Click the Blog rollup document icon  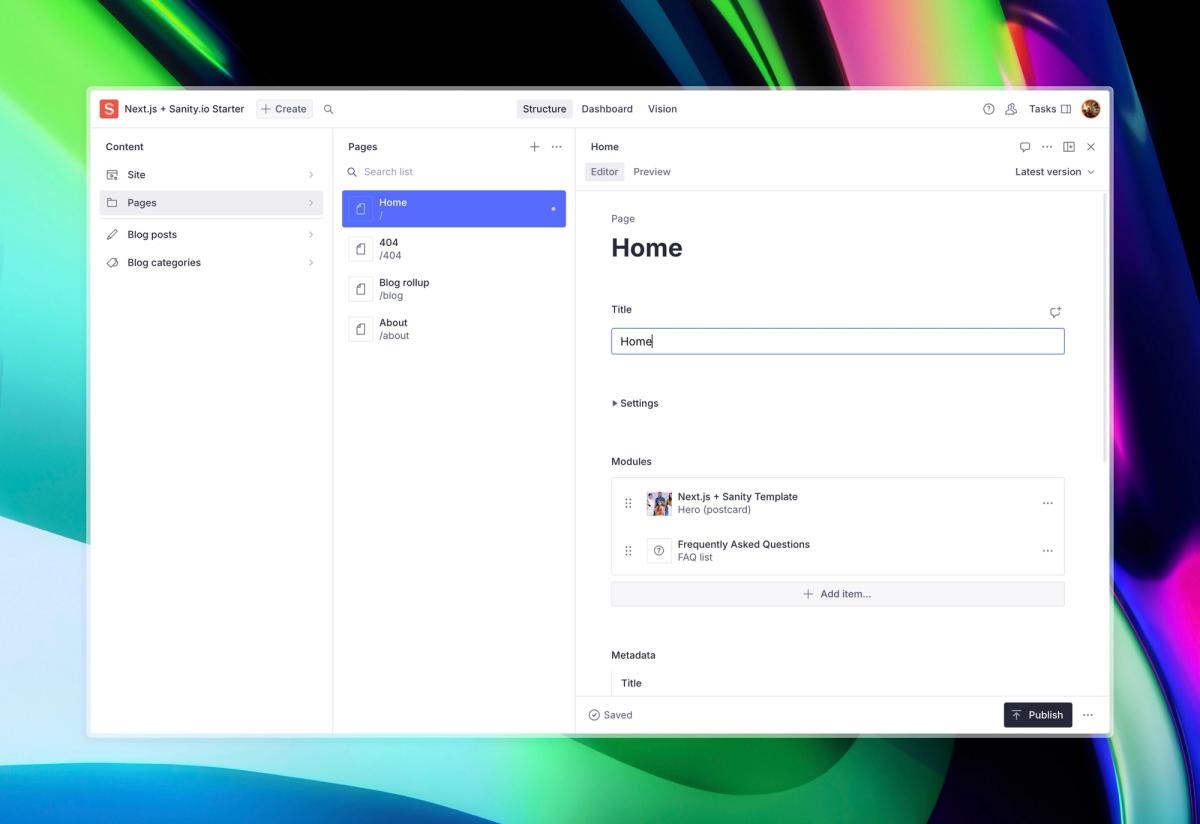coord(361,289)
